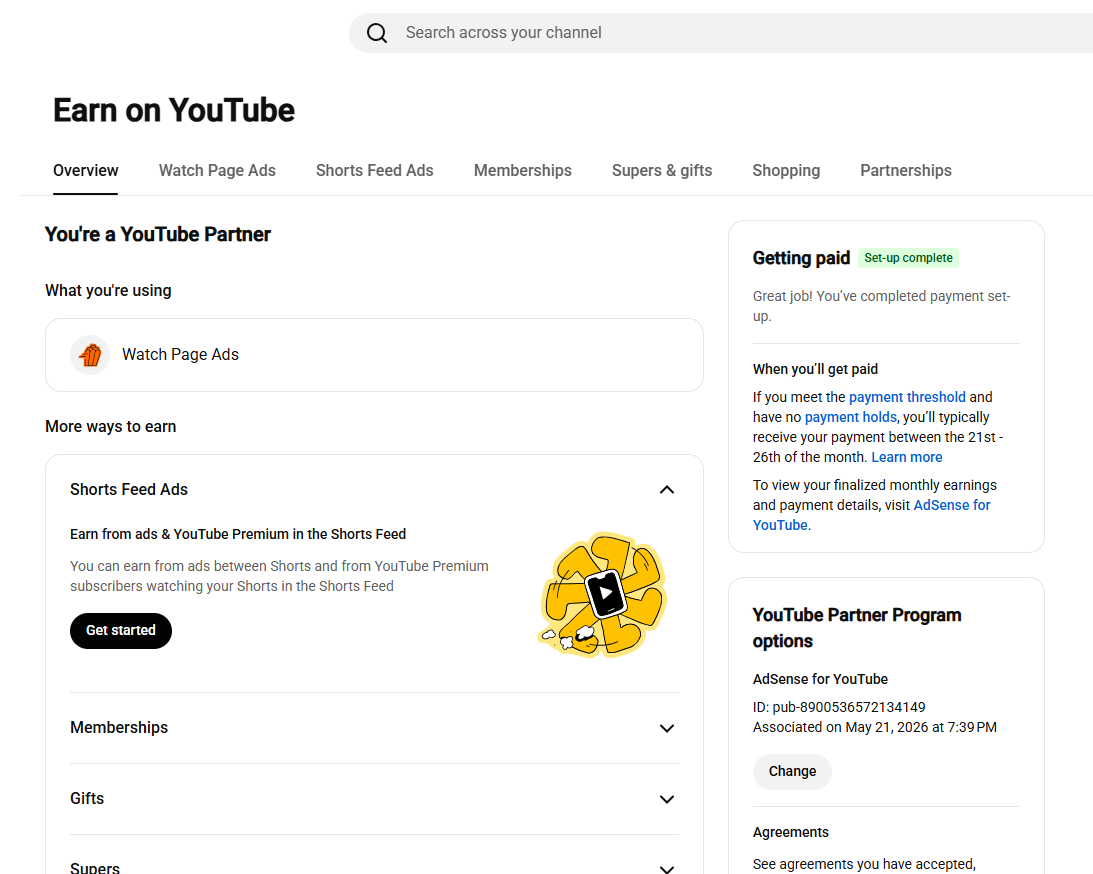The height and width of the screenshot is (874, 1093).
Task: Click the Learn more link
Action: (x=906, y=457)
